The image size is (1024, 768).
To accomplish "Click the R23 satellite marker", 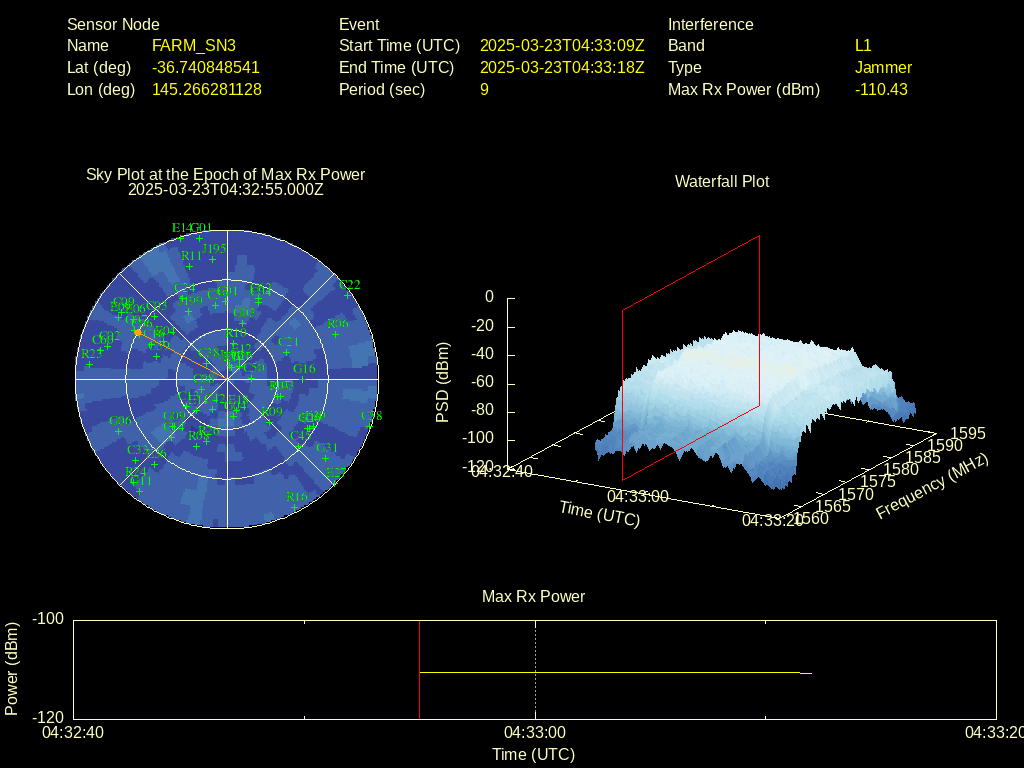I will pos(90,363).
